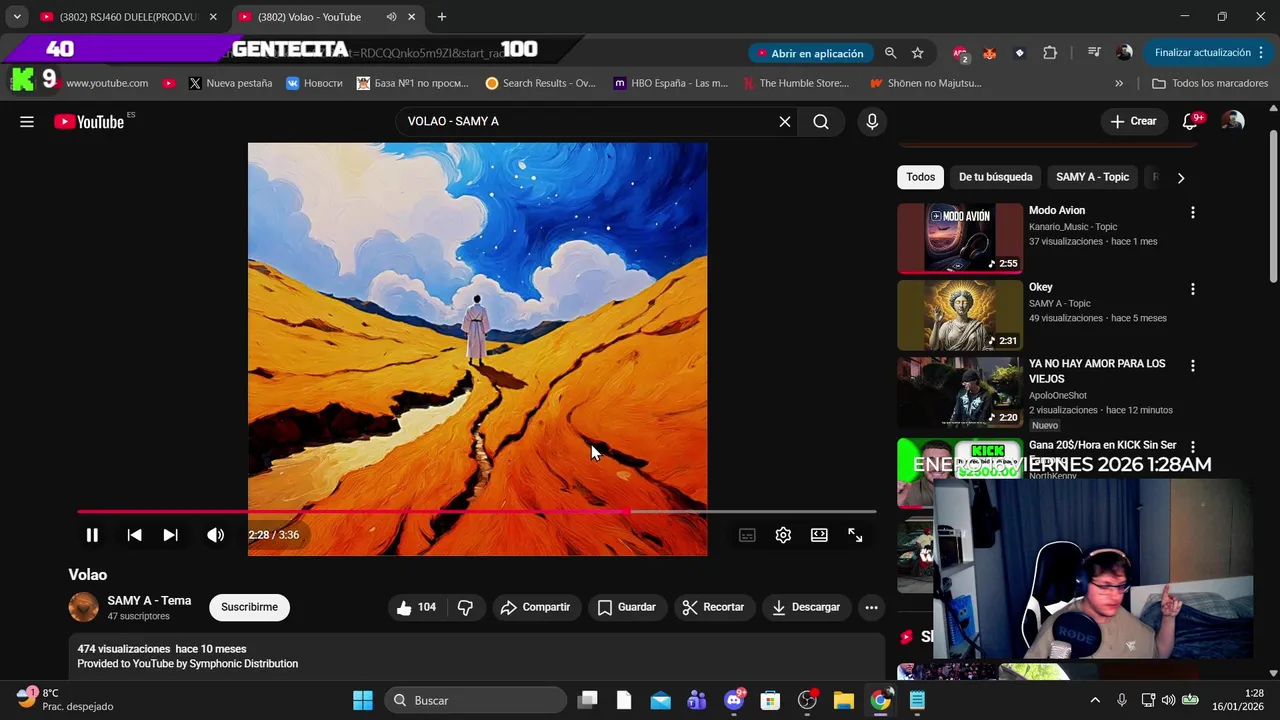This screenshot has height=720, width=1280.
Task: Enter fullscreen mode
Action: 855,535
